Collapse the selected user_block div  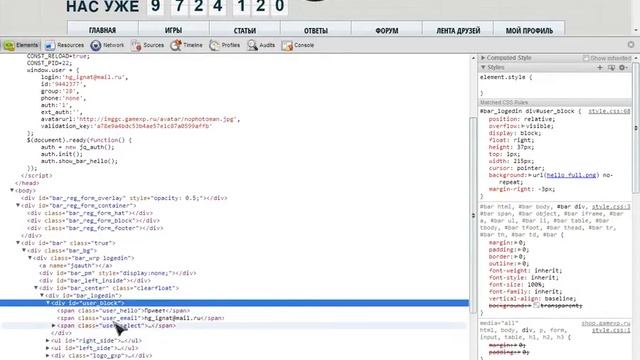coord(48,303)
